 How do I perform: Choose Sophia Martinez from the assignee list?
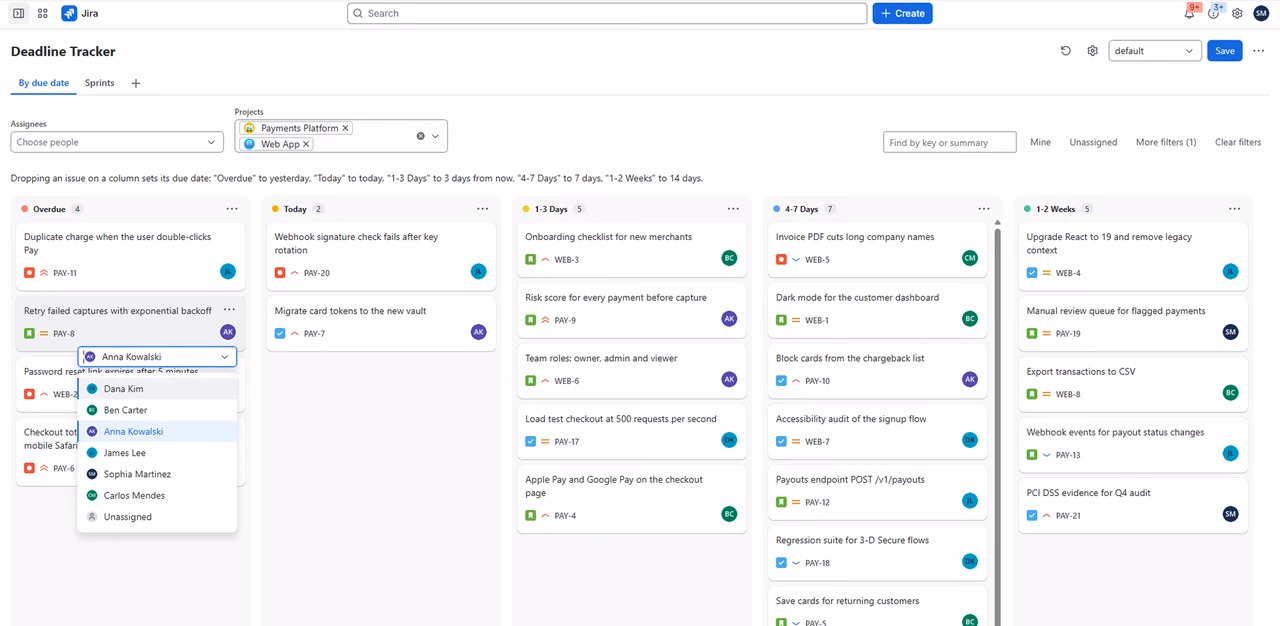pyautogui.click(x=158, y=474)
